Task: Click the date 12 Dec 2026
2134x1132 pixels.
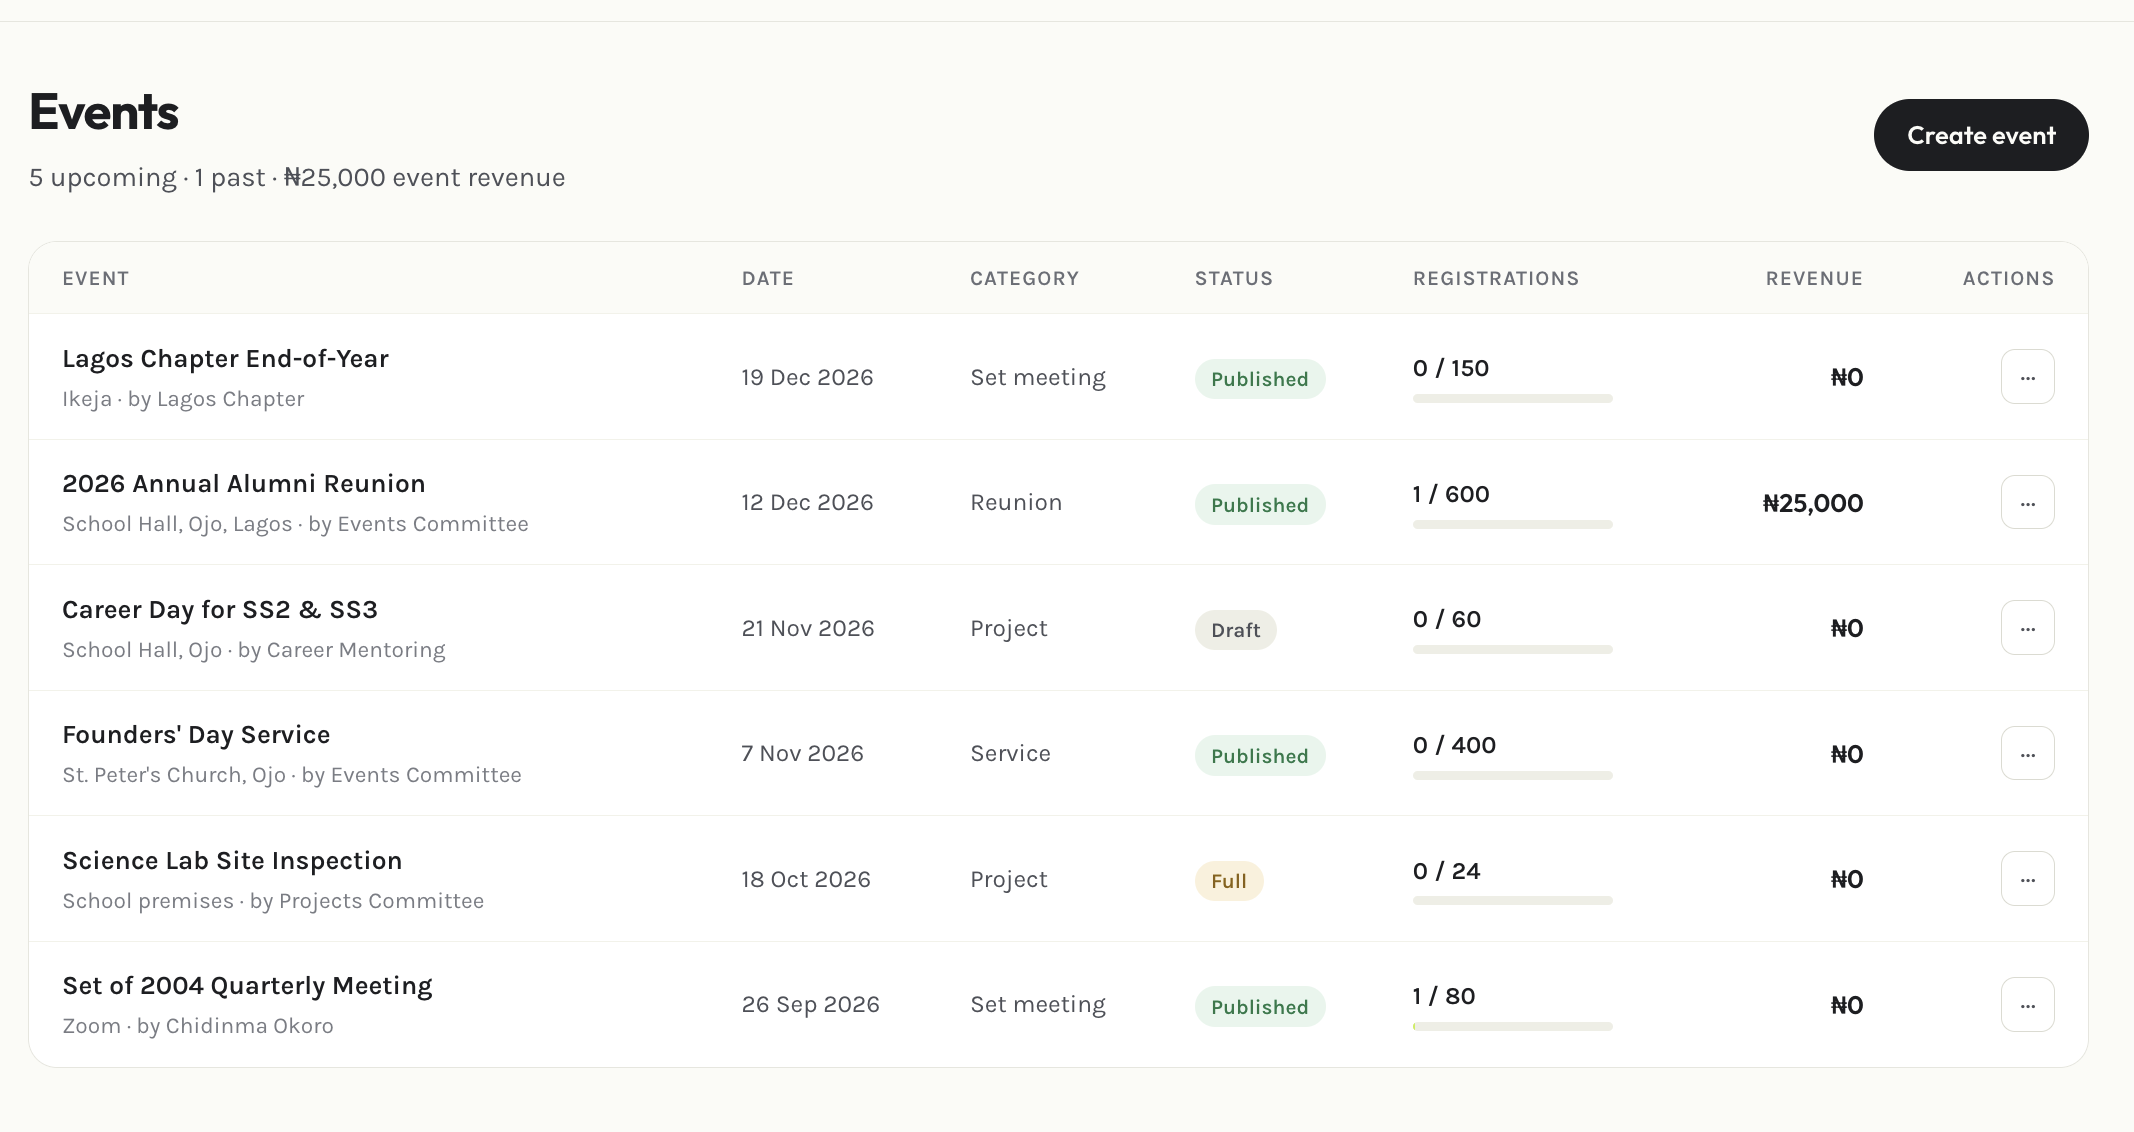Action: [x=807, y=503]
